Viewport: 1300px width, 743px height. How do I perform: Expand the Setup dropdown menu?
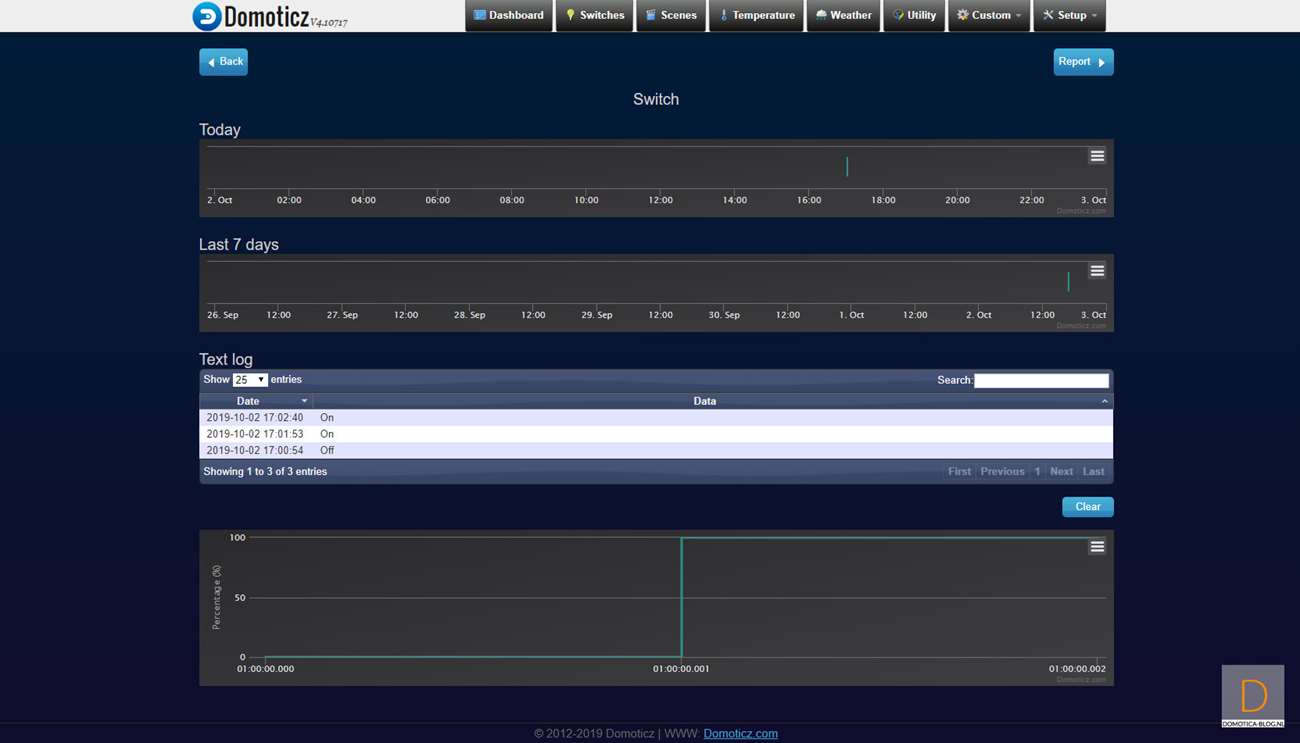click(x=1070, y=16)
